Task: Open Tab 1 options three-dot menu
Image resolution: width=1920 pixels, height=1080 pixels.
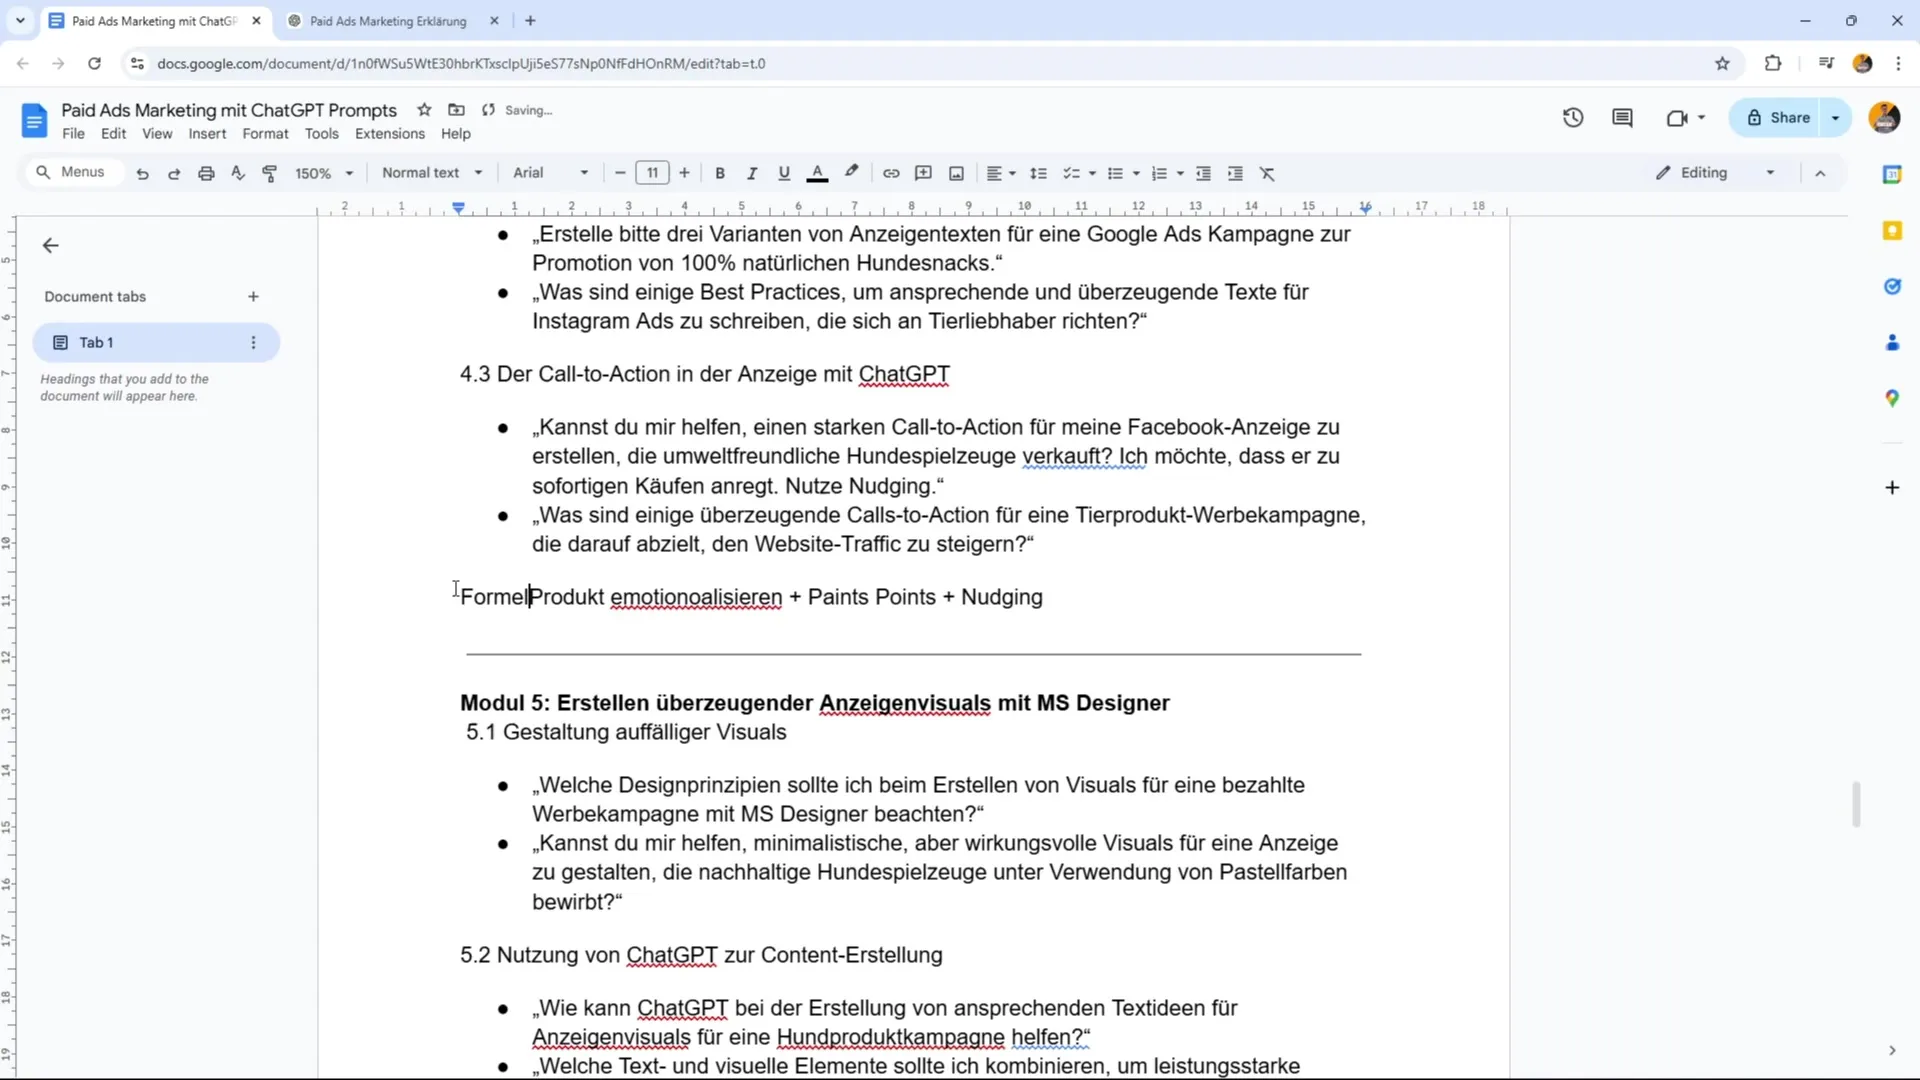Action: (x=253, y=342)
